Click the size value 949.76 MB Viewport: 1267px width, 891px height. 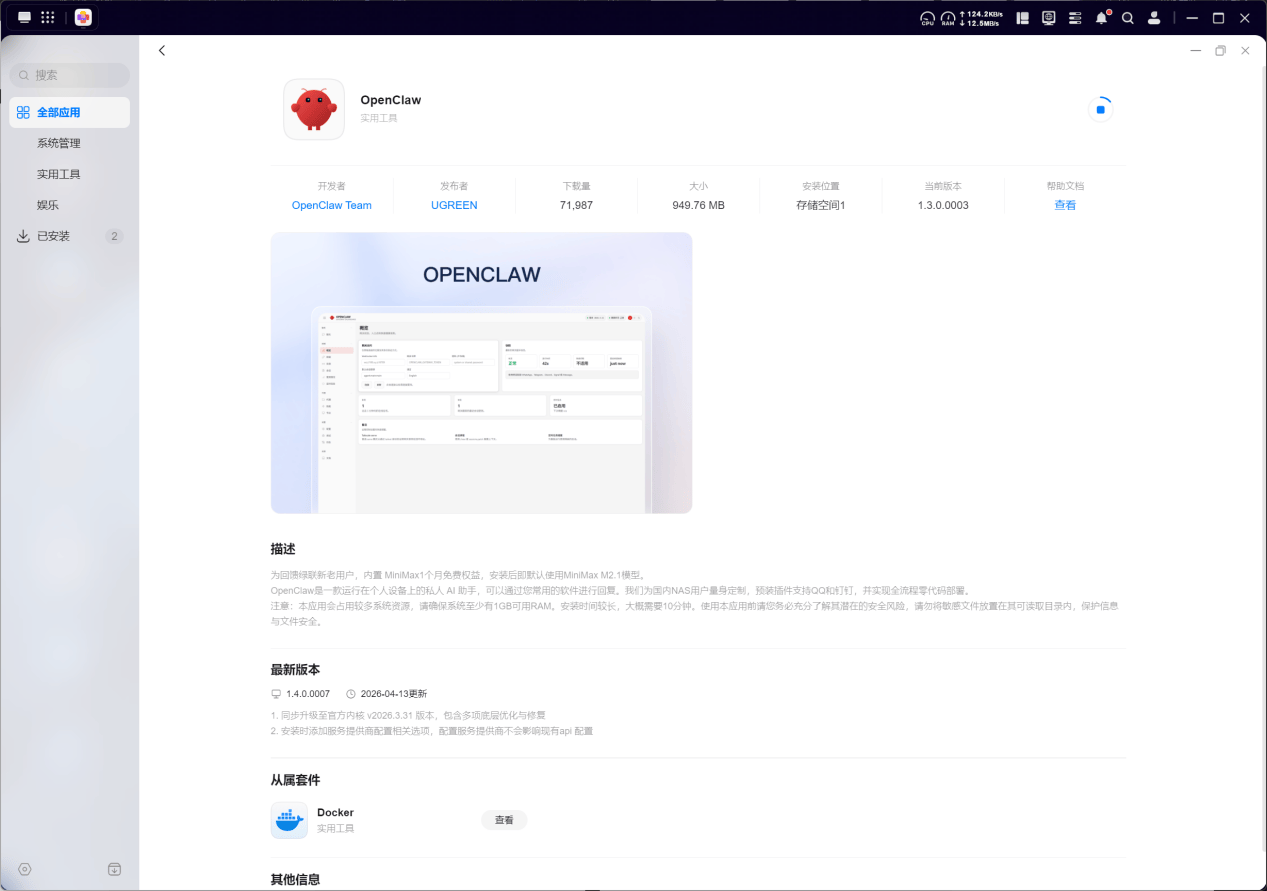coord(698,205)
